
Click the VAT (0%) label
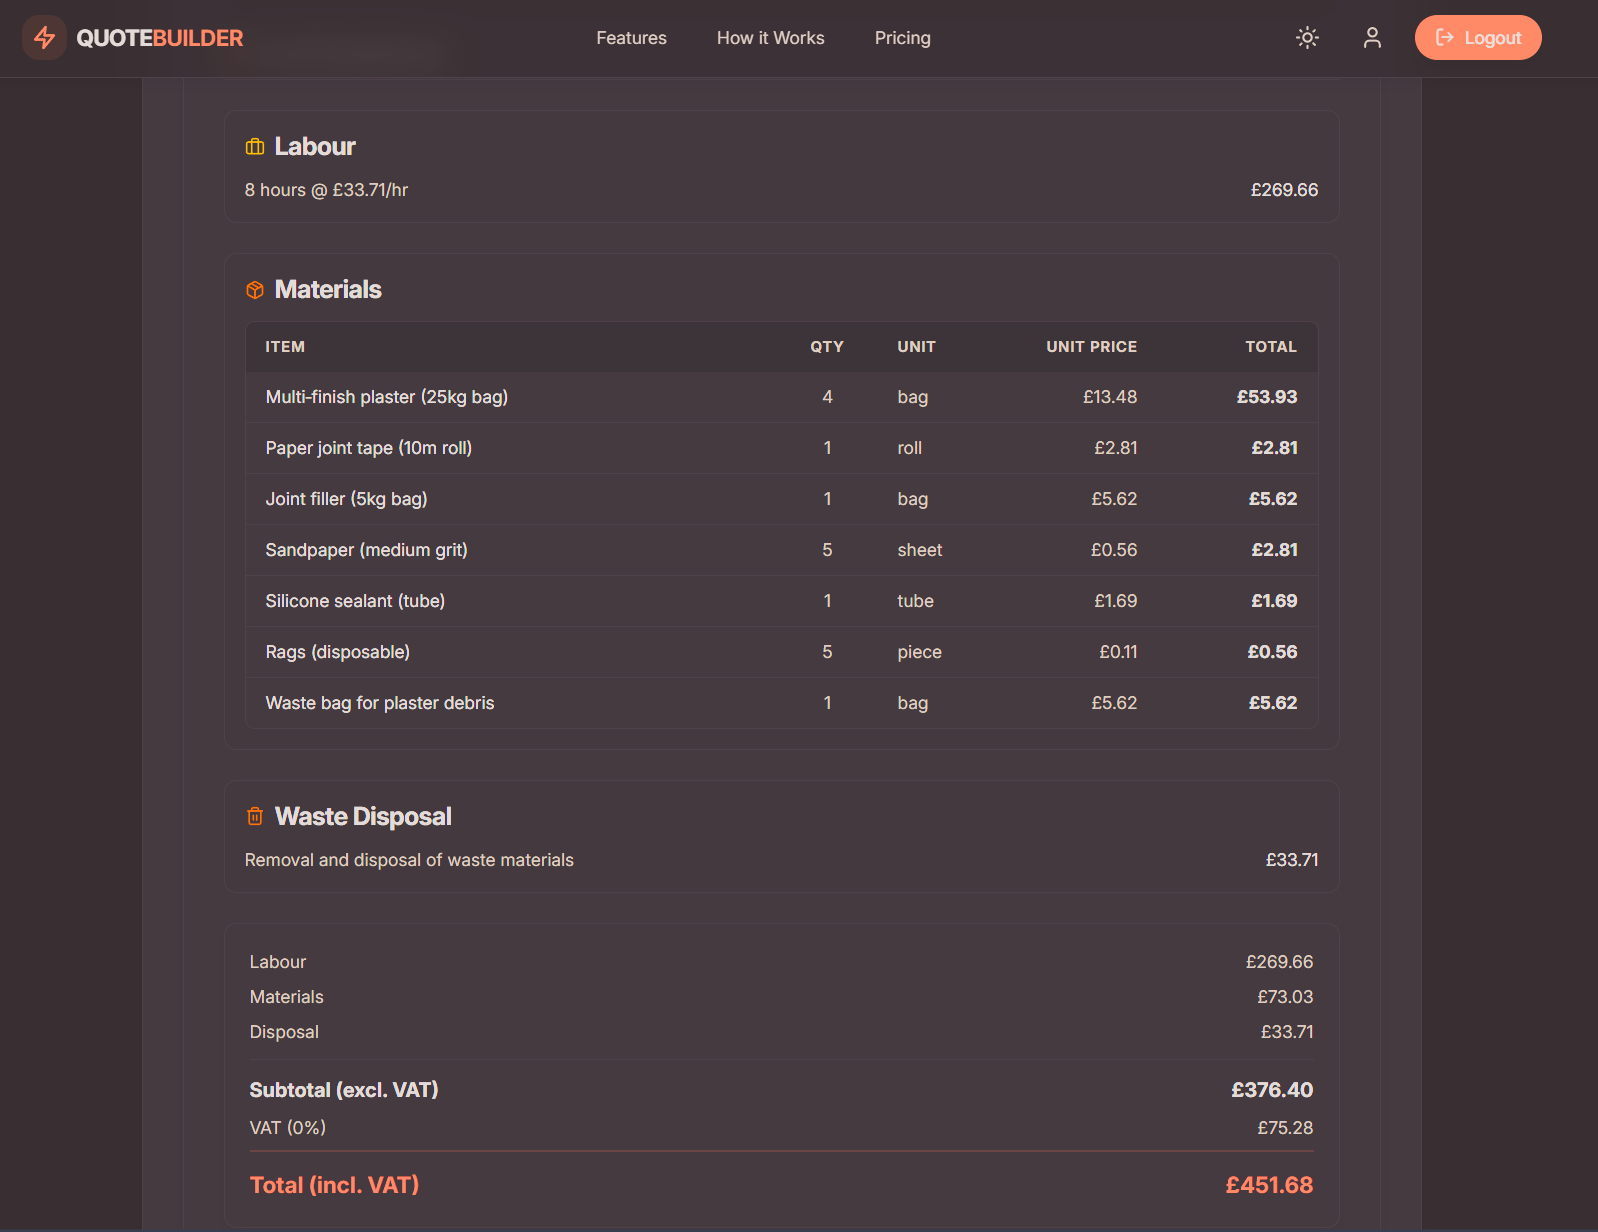(288, 1128)
